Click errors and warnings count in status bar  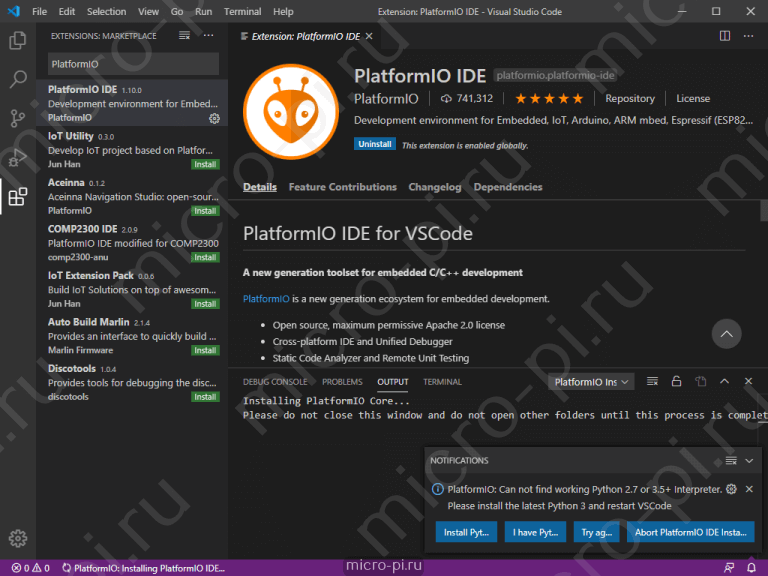[x=30, y=568]
